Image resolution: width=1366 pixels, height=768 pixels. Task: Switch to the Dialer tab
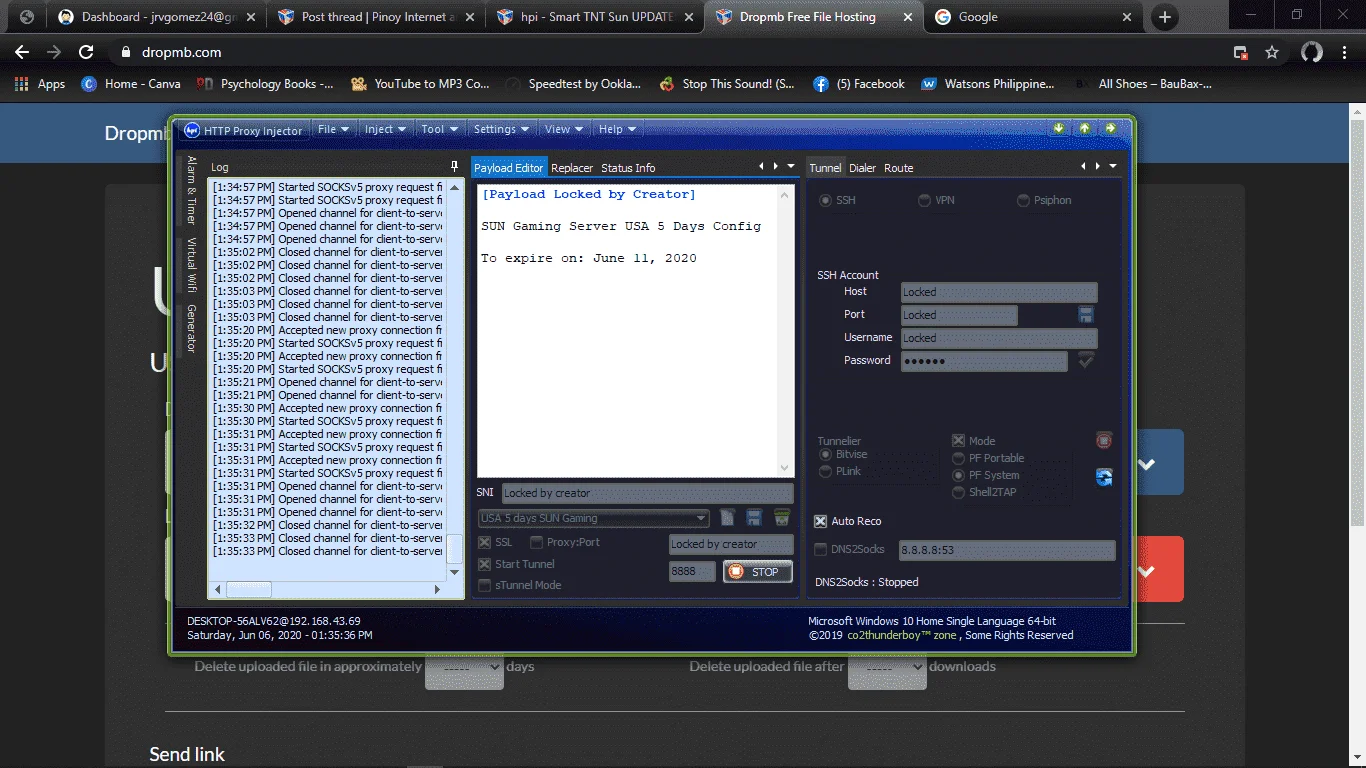coord(862,168)
